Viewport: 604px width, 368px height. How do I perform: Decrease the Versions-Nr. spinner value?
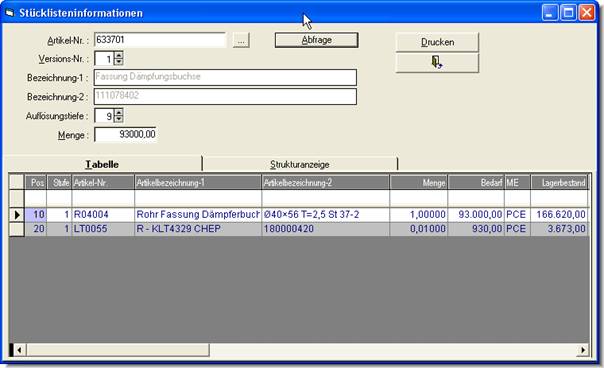[119, 62]
